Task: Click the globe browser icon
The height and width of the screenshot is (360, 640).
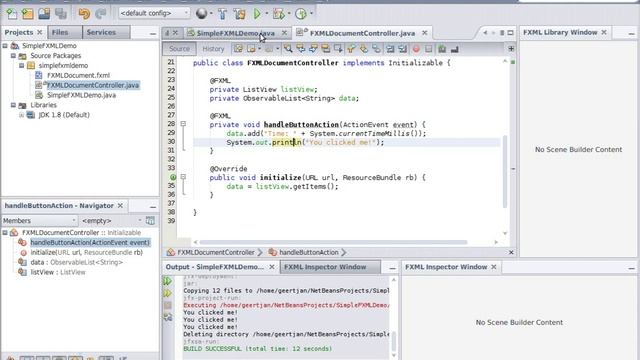Action: coord(201,13)
